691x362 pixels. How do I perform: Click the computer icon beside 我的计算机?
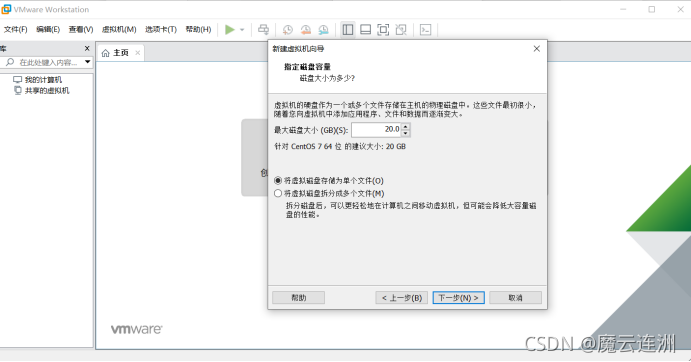pyautogui.click(x=18, y=80)
